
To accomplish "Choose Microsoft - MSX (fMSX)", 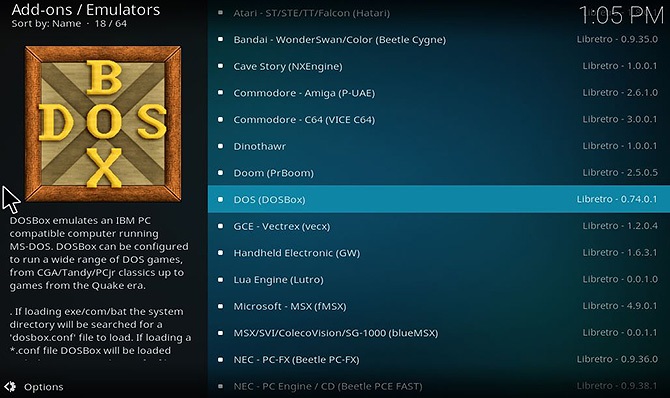I will tap(439, 306).
